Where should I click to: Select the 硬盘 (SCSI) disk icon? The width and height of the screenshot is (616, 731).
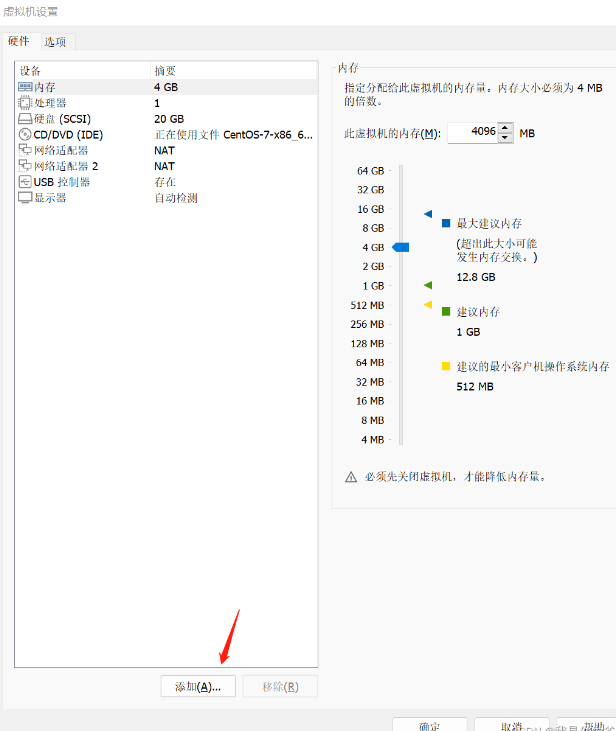pyautogui.click(x=25, y=118)
